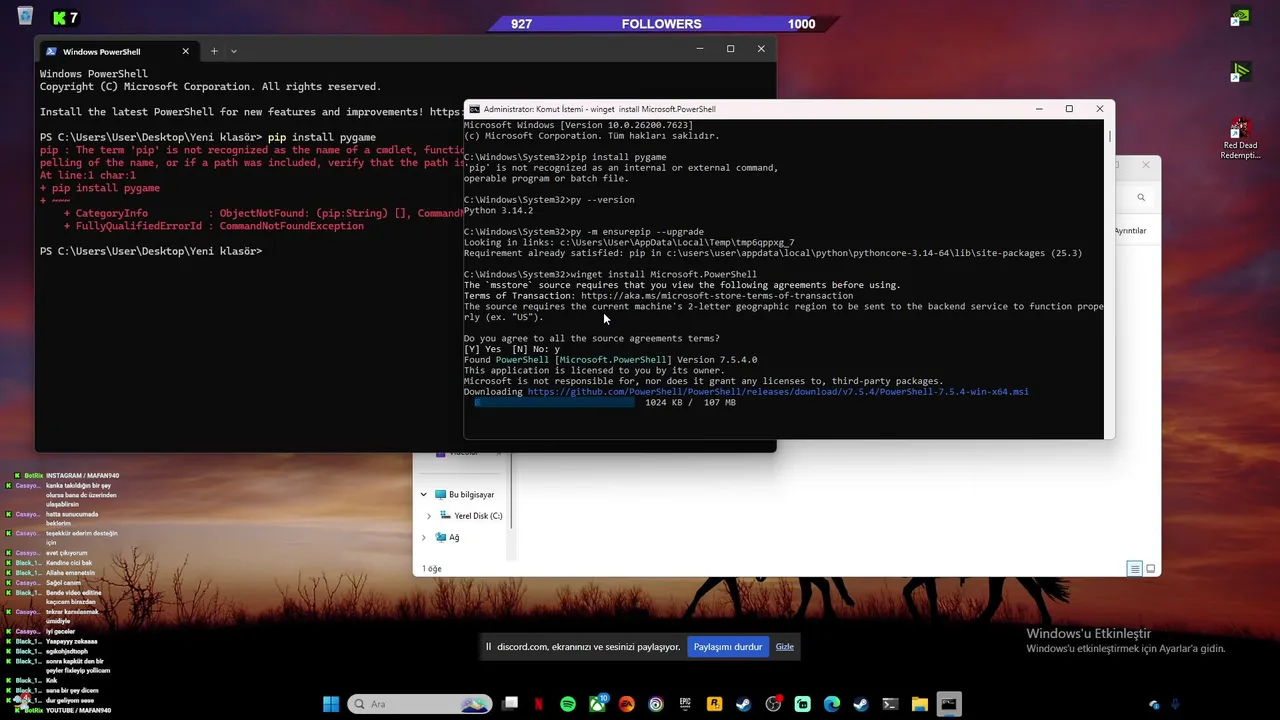Click the PowerShell prompt line in Terminal
Image resolution: width=1280 pixels, height=720 pixels.
(151, 251)
